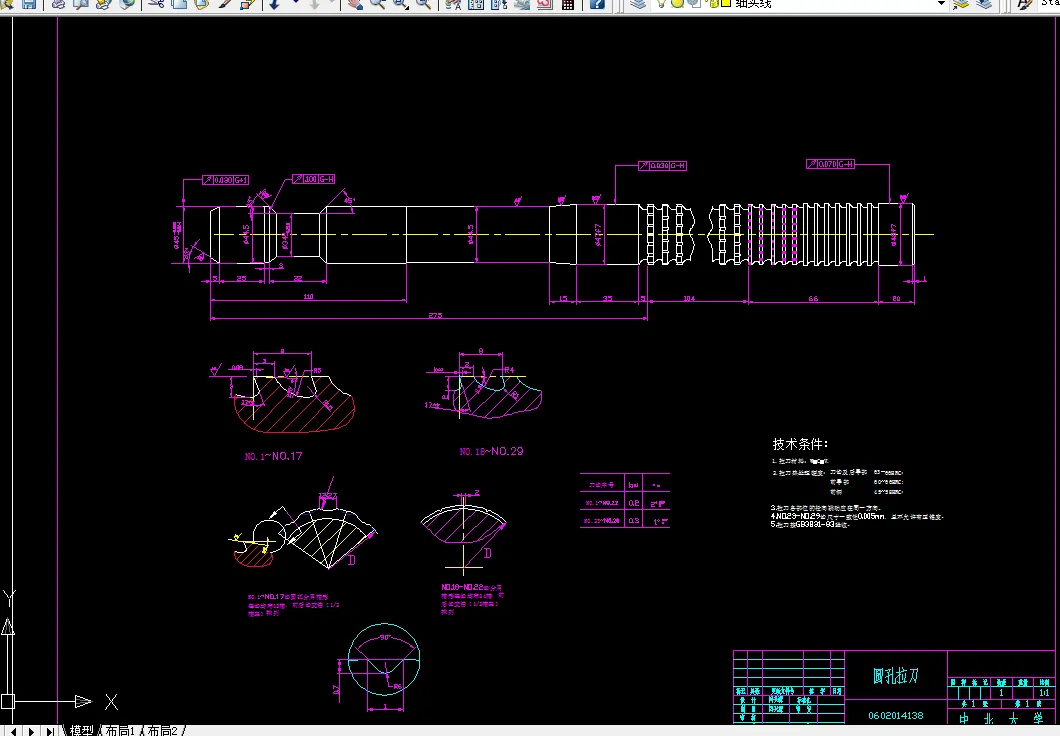Open Plot Preview from the toolbar
This screenshot has width=1060, height=736.
coord(81,4)
